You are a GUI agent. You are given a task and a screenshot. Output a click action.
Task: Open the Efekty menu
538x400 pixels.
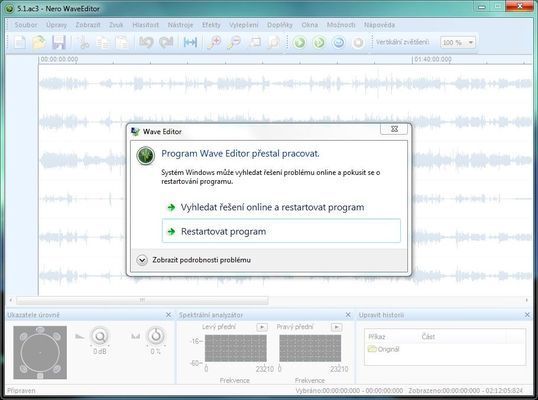coord(211,25)
